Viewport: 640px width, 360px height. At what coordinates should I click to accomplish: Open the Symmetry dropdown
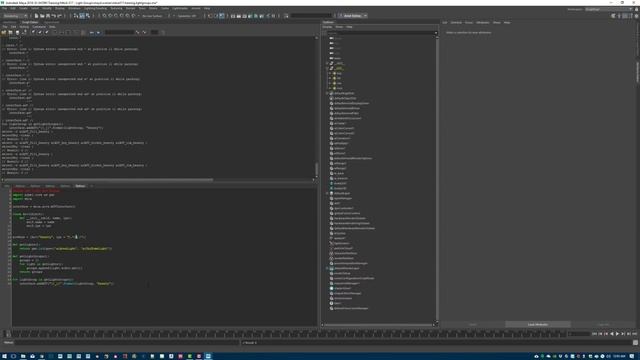[187, 16]
